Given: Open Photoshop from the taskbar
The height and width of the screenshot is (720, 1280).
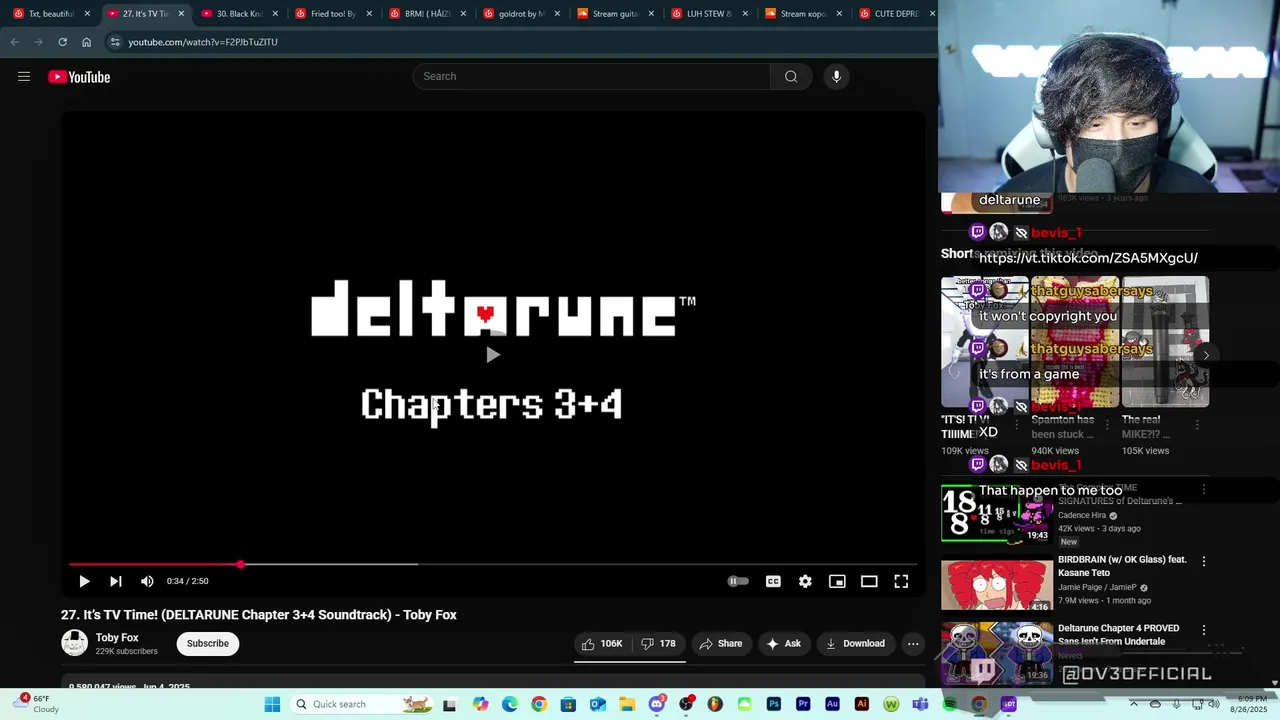Looking at the screenshot, I should pyautogui.click(x=774, y=704).
